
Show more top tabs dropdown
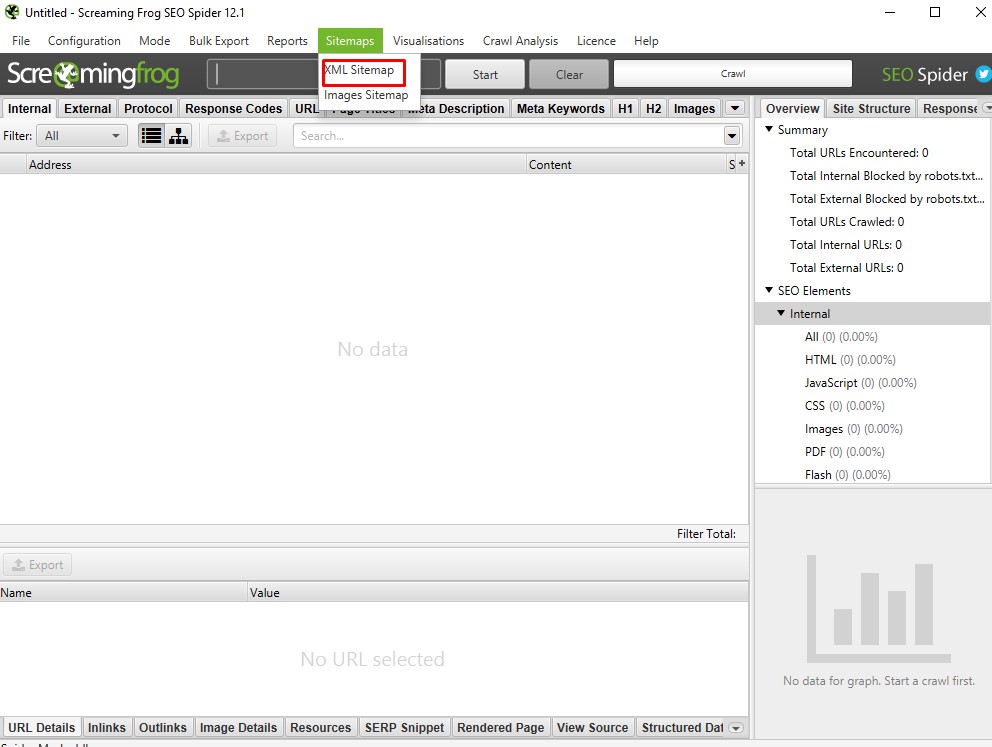(735, 108)
